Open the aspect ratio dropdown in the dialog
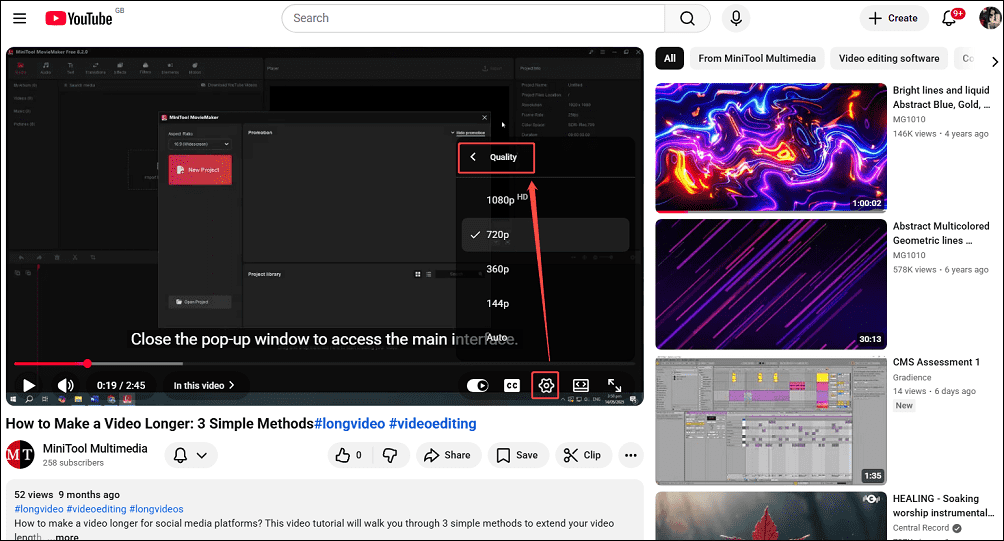Viewport: 1004px width, 541px height. 200,144
